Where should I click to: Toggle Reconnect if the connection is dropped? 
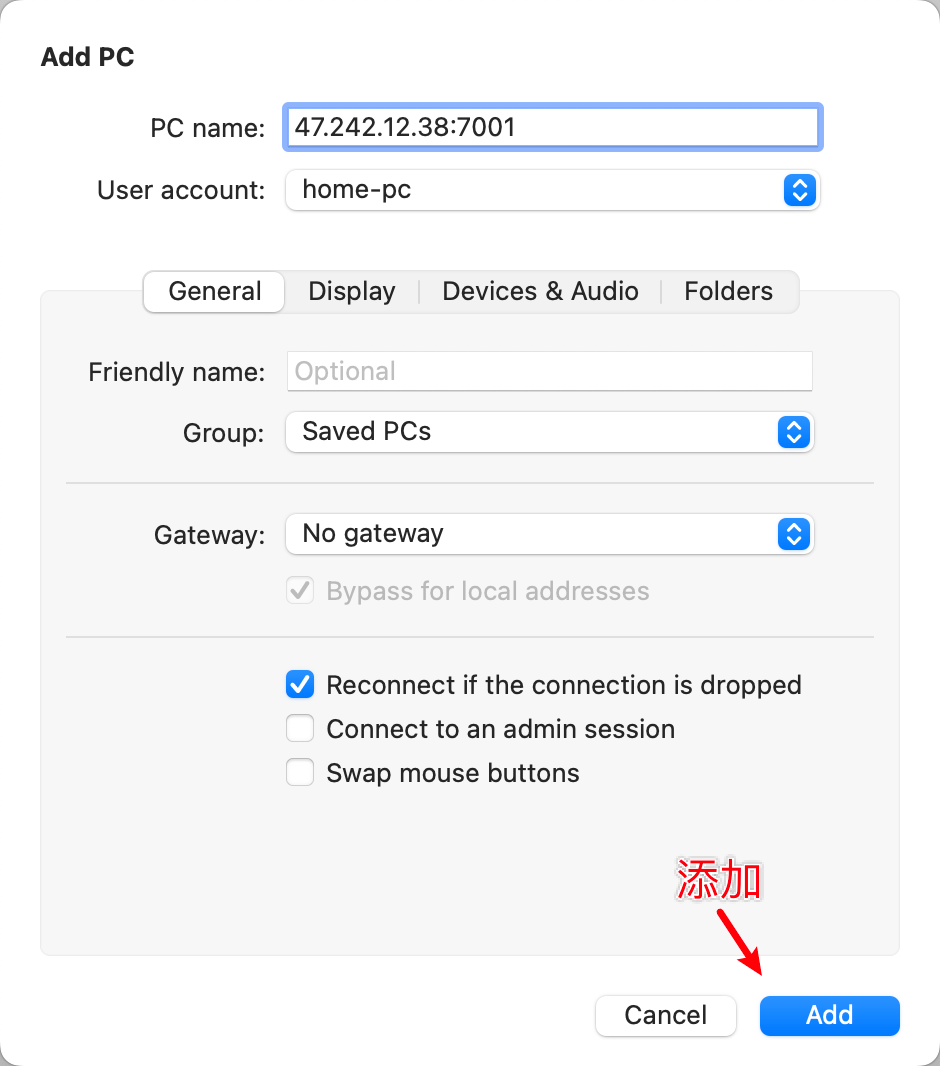tap(300, 685)
